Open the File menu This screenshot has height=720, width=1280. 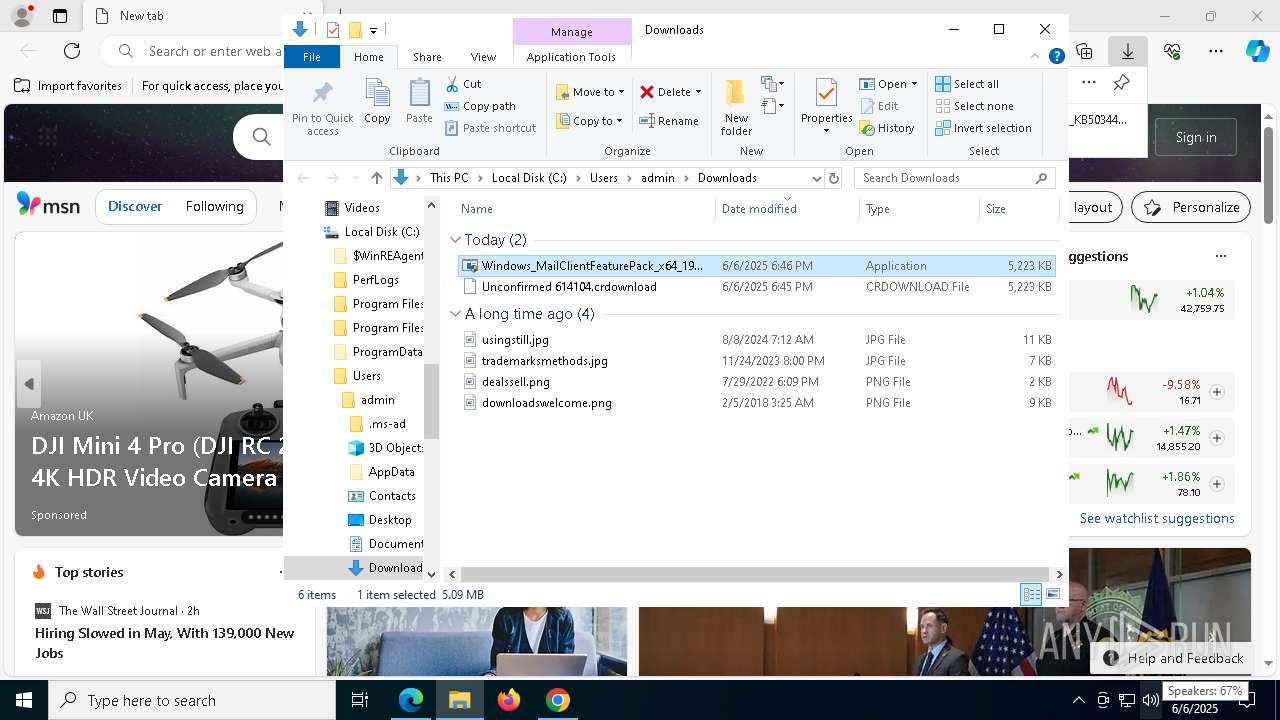tap(312, 57)
